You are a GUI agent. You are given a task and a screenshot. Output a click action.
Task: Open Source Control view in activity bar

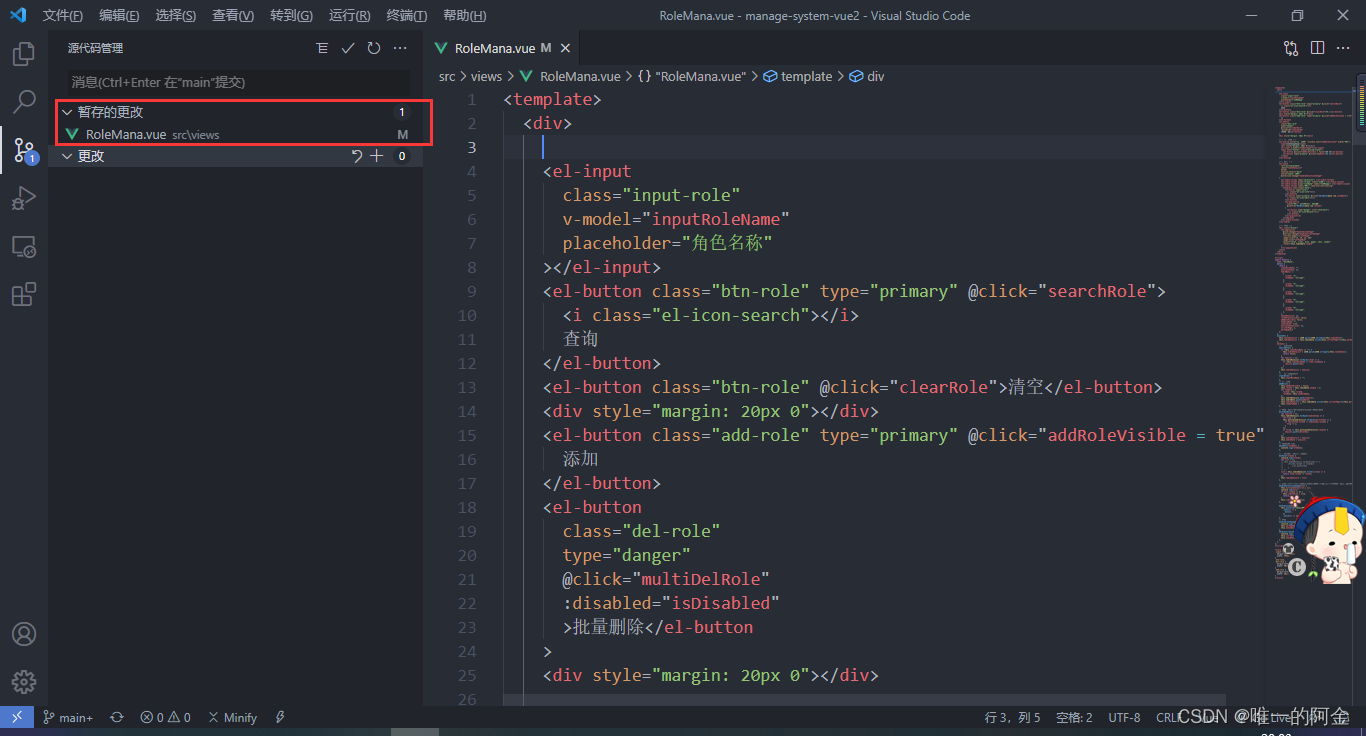[24, 150]
